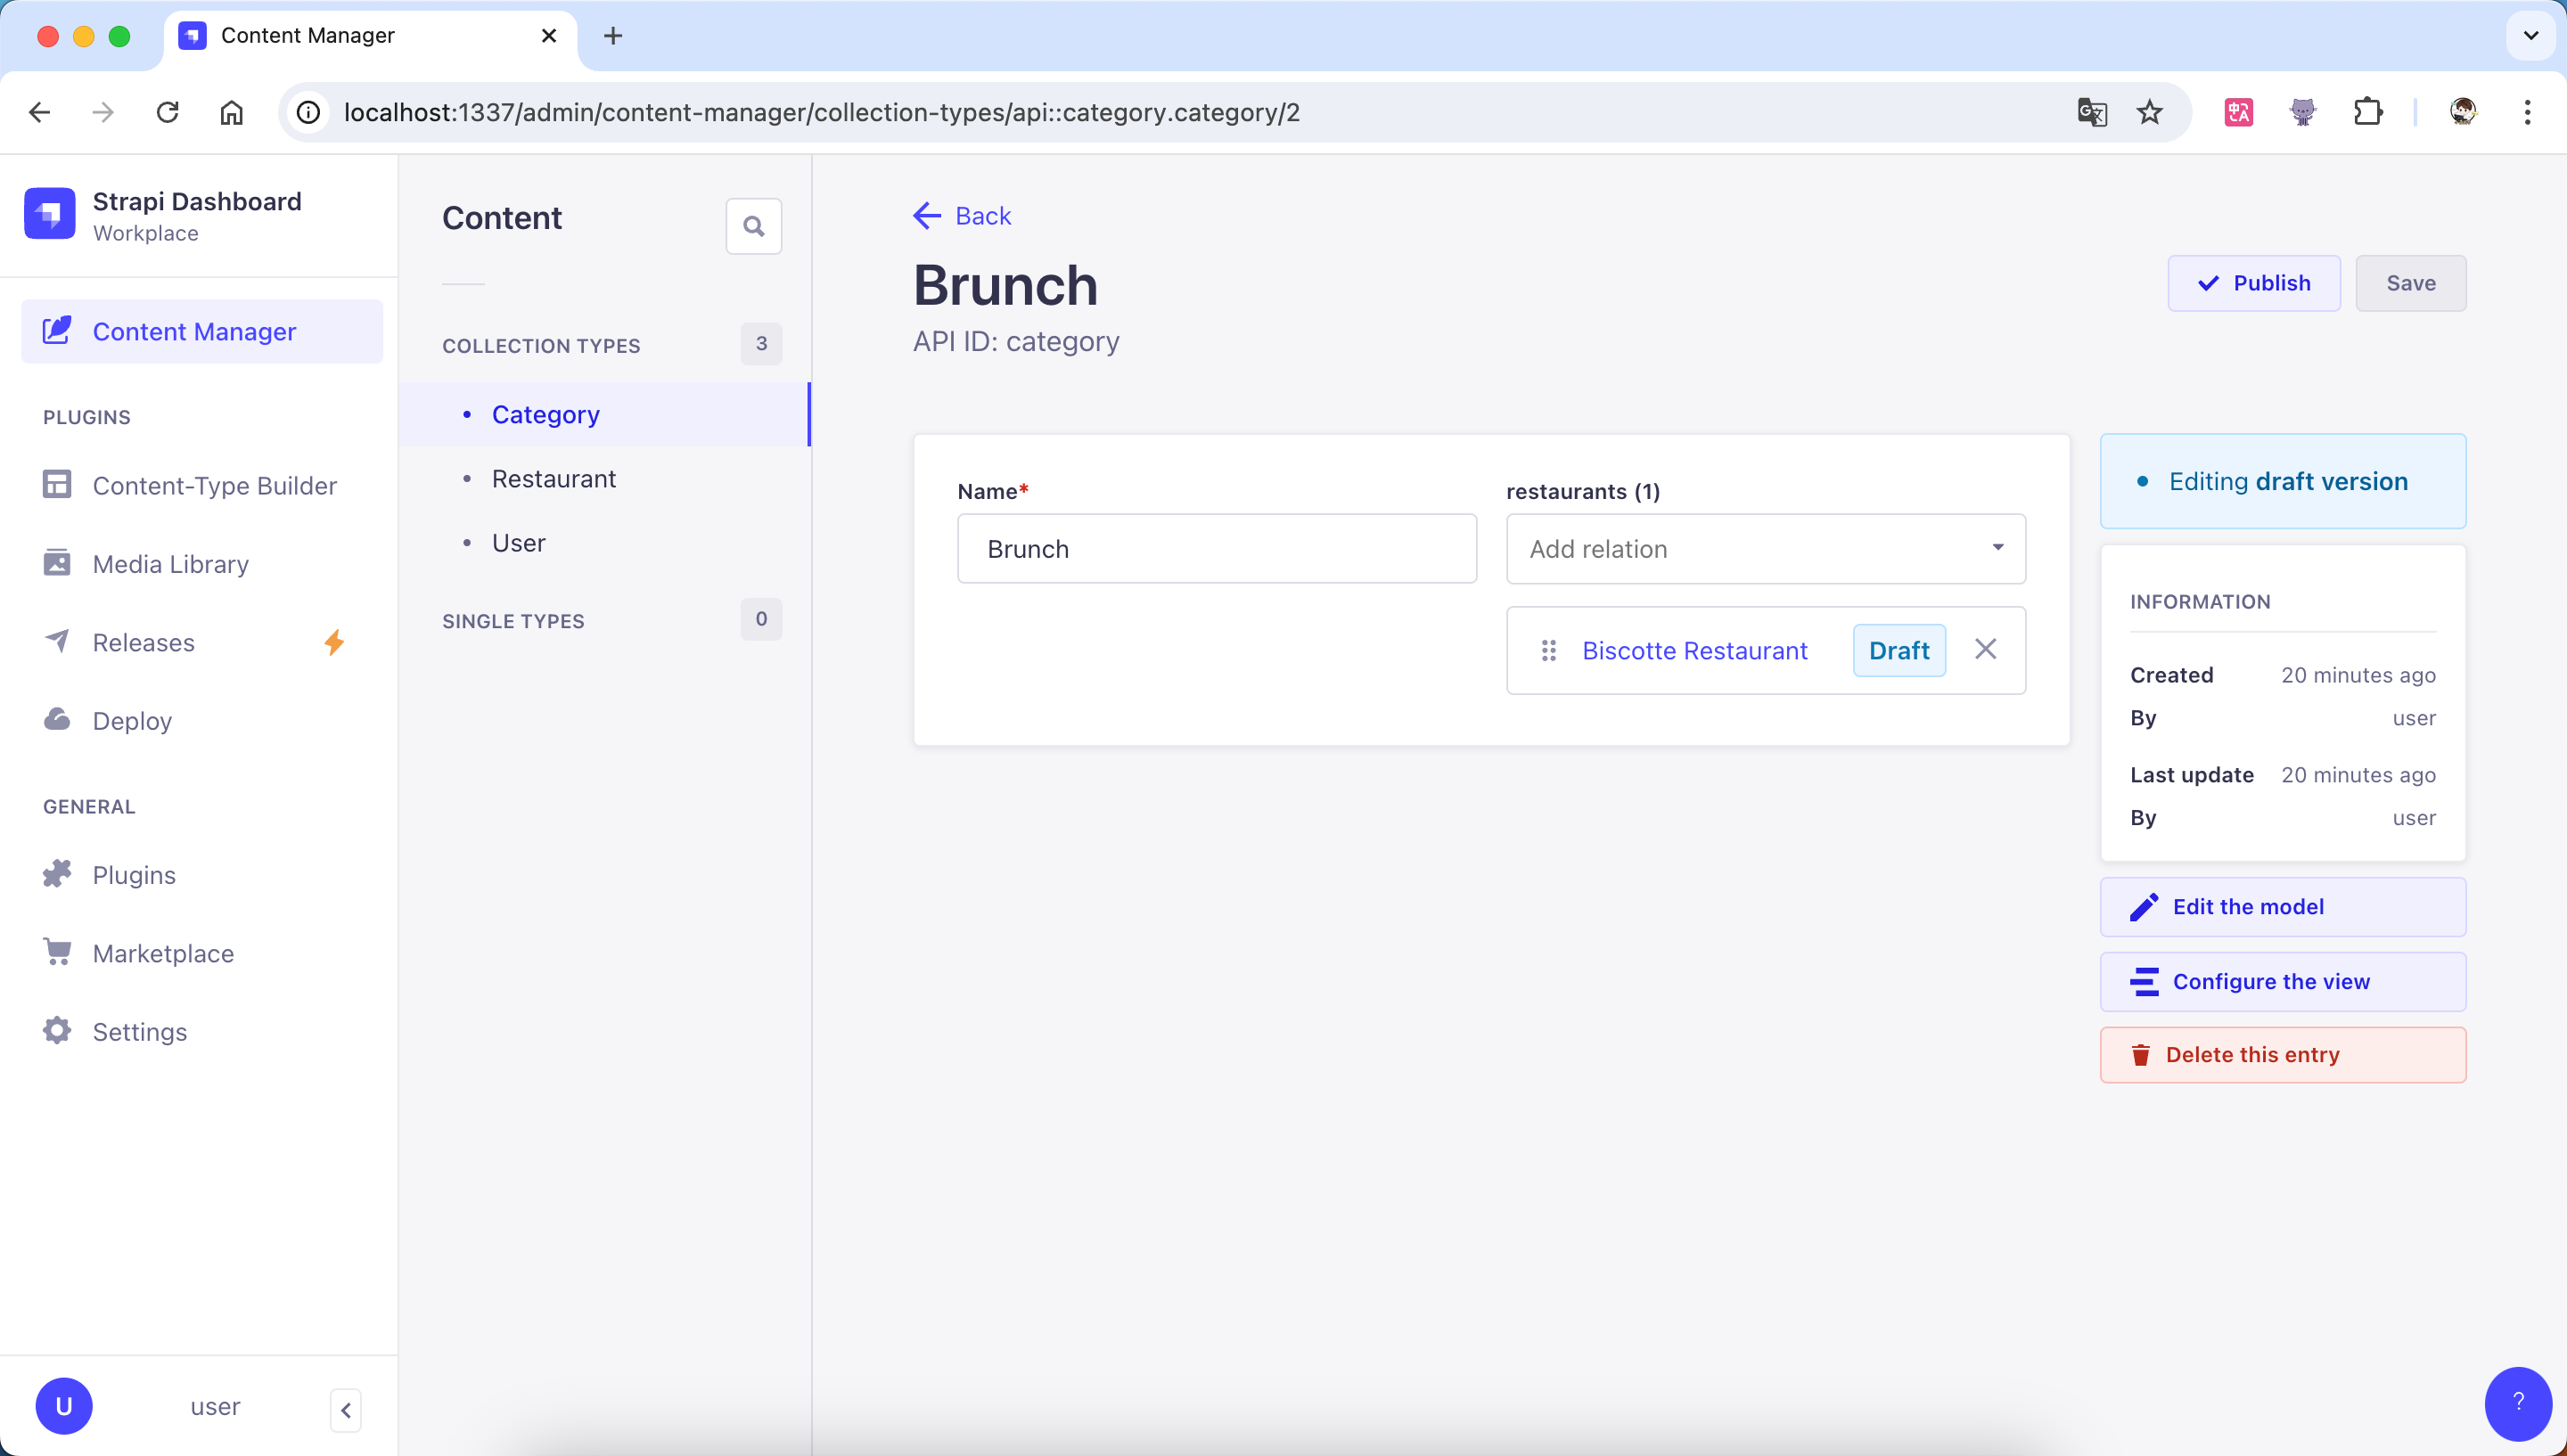Select User collection type

tap(518, 543)
